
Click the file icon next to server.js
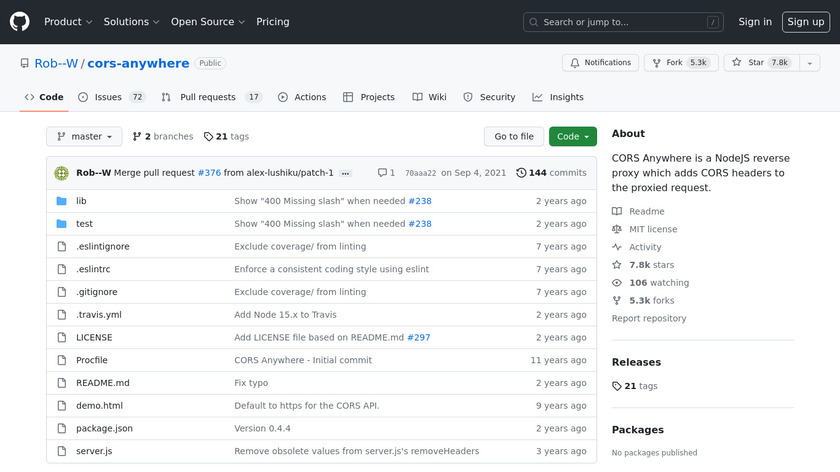tap(62, 451)
